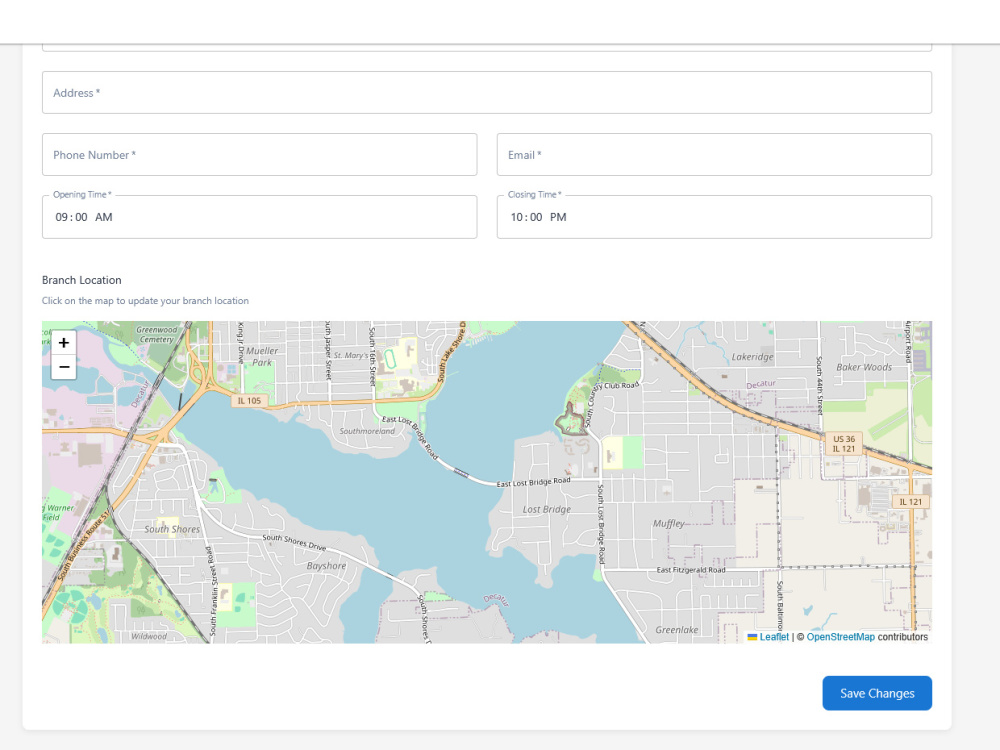1000x750 pixels.
Task: Set location at Lakeridge label
Action: [753, 357]
